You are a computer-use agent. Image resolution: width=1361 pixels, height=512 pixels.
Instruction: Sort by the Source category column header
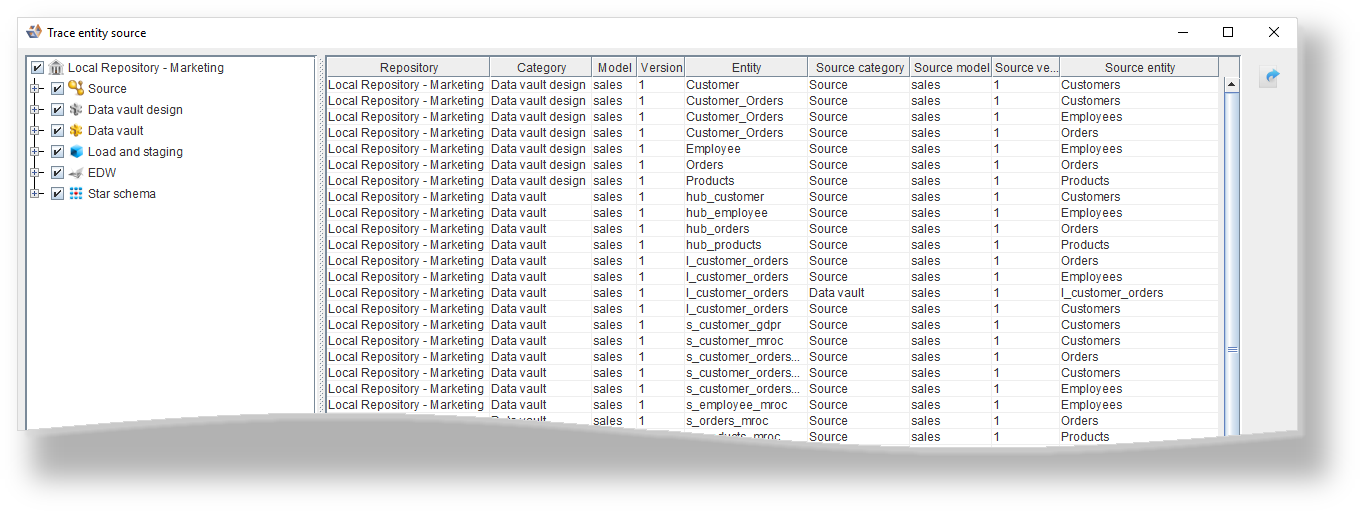pyautogui.click(x=859, y=68)
